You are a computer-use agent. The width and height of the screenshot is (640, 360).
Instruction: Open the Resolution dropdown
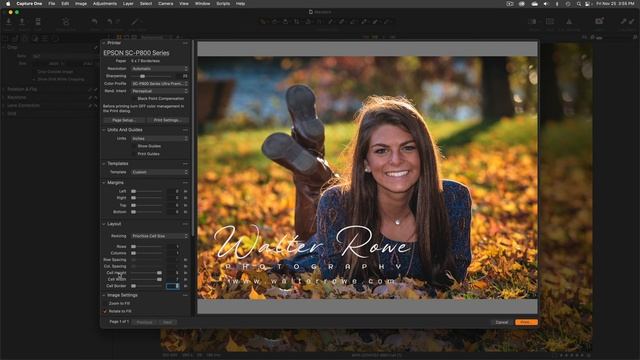[x=160, y=69]
